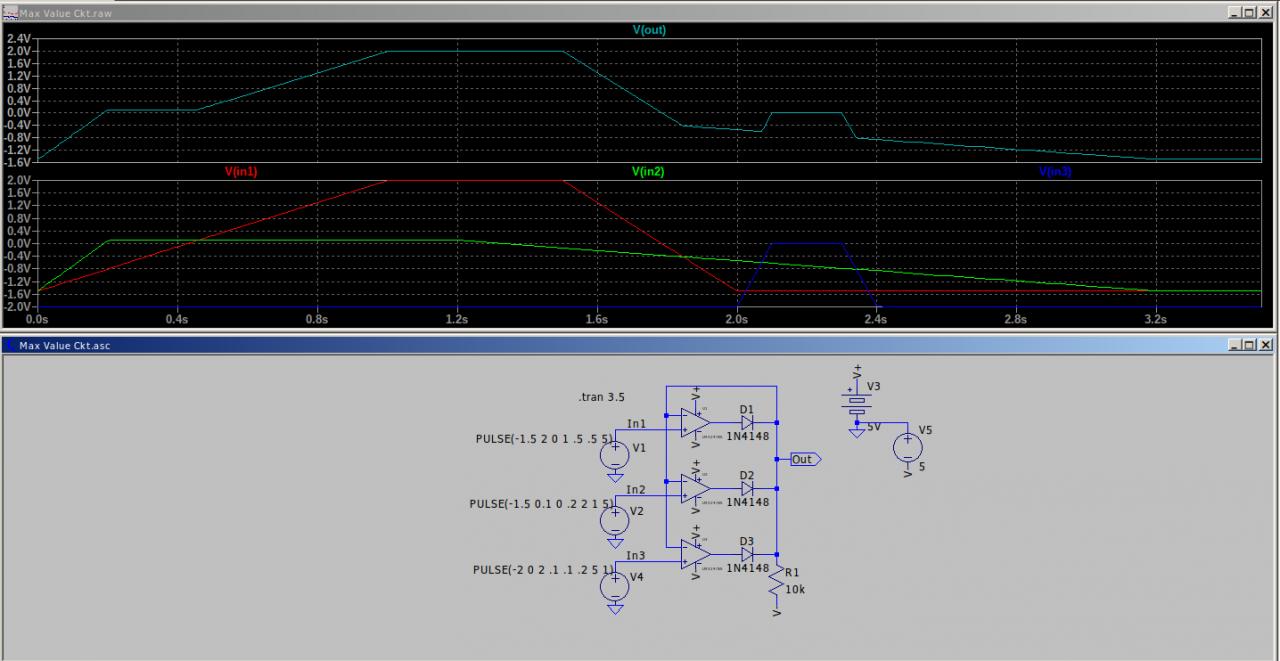
Task: Click the -1.6V label on V(out) axis
Action: 19,161
